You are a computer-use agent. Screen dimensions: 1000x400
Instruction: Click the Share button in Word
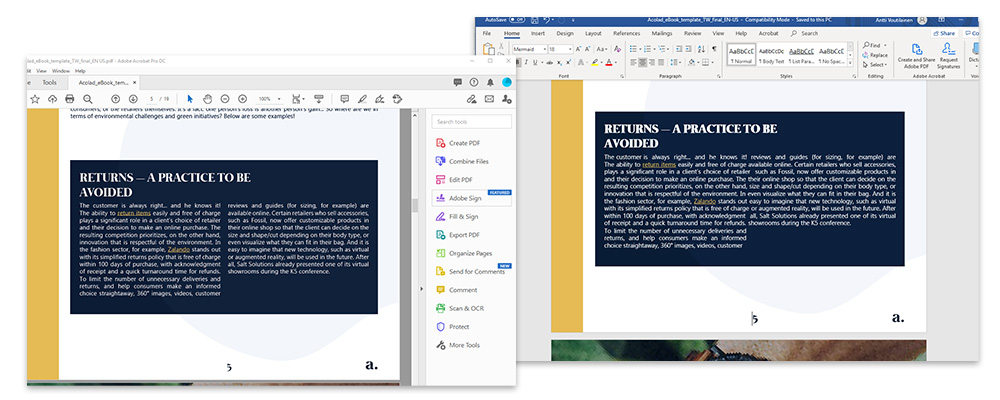944,33
